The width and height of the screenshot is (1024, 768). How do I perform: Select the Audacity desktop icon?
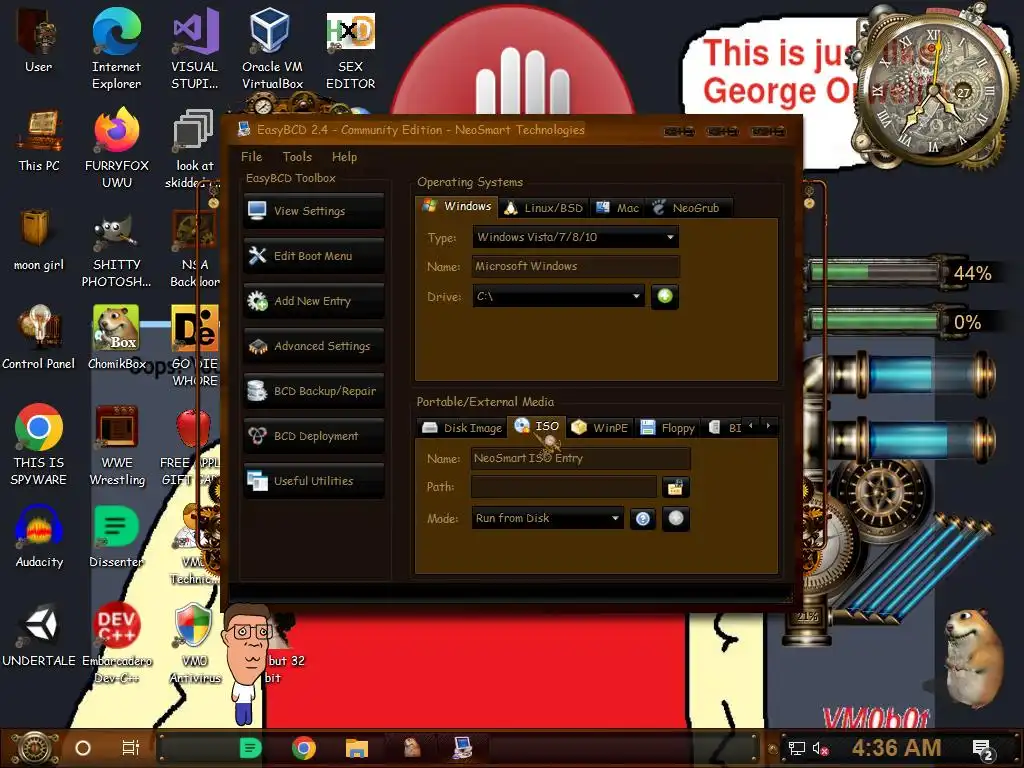pyautogui.click(x=39, y=537)
